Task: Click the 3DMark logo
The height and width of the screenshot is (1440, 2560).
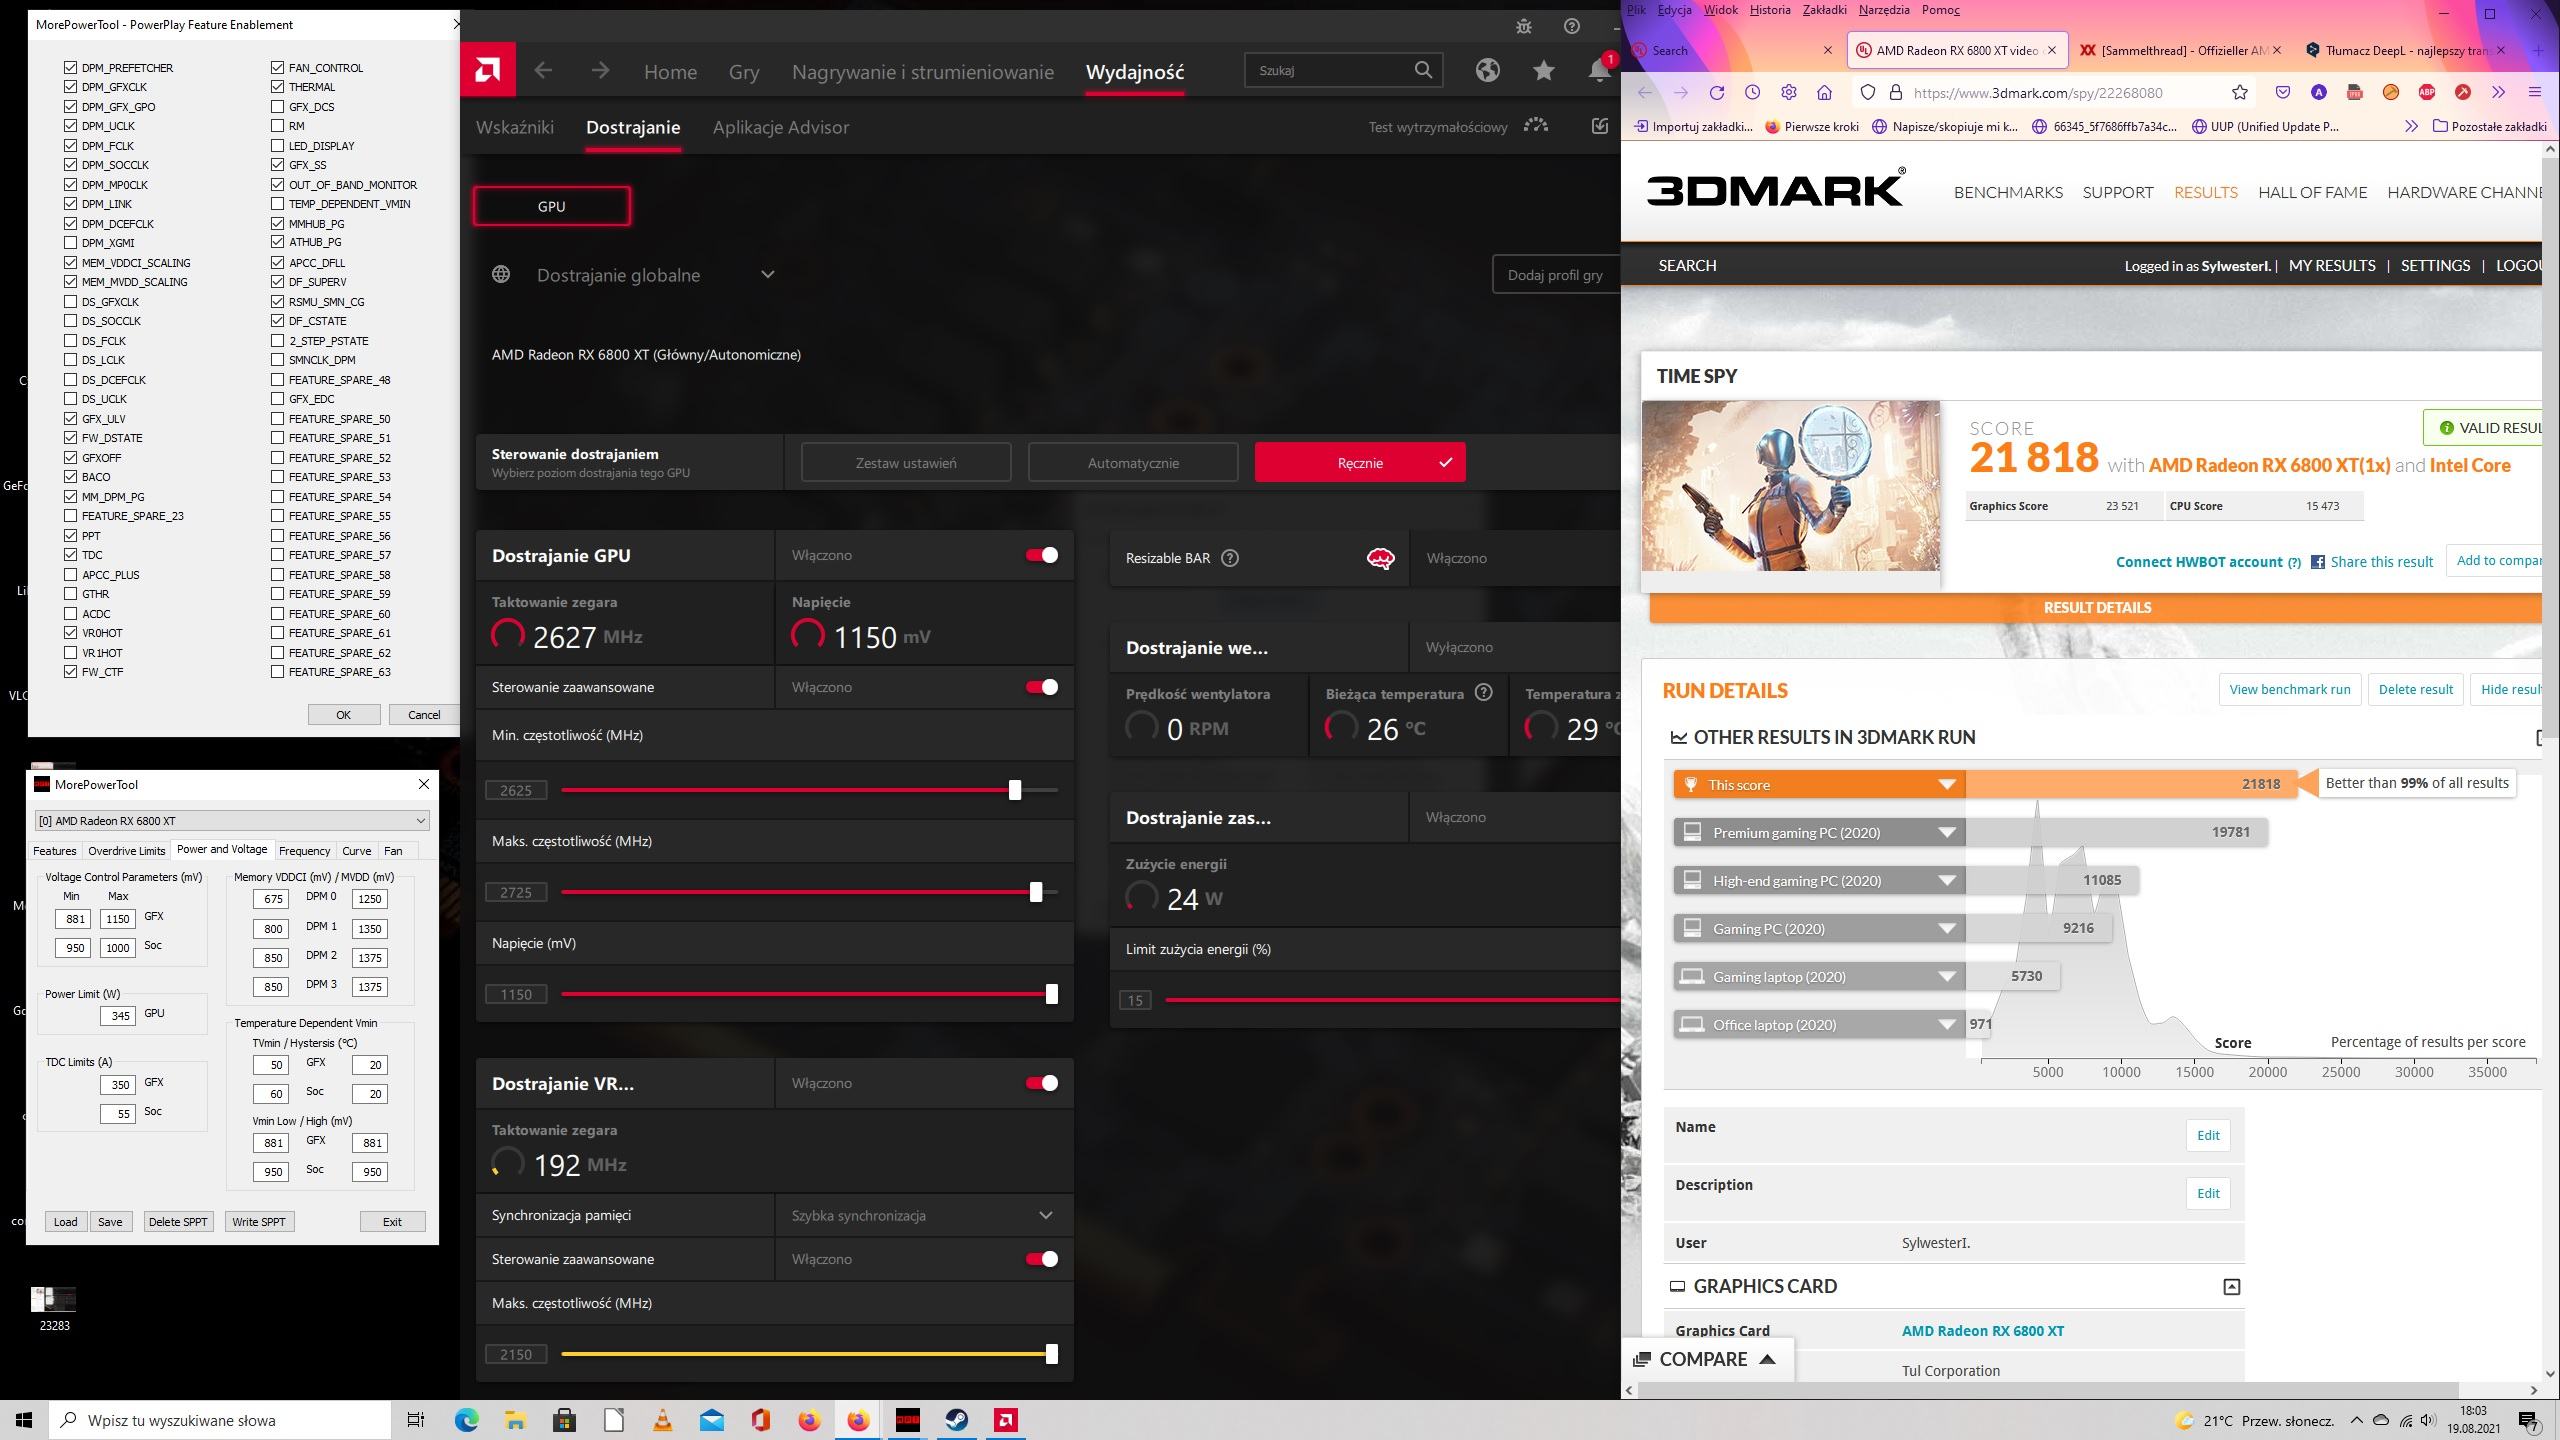Action: (x=1776, y=188)
